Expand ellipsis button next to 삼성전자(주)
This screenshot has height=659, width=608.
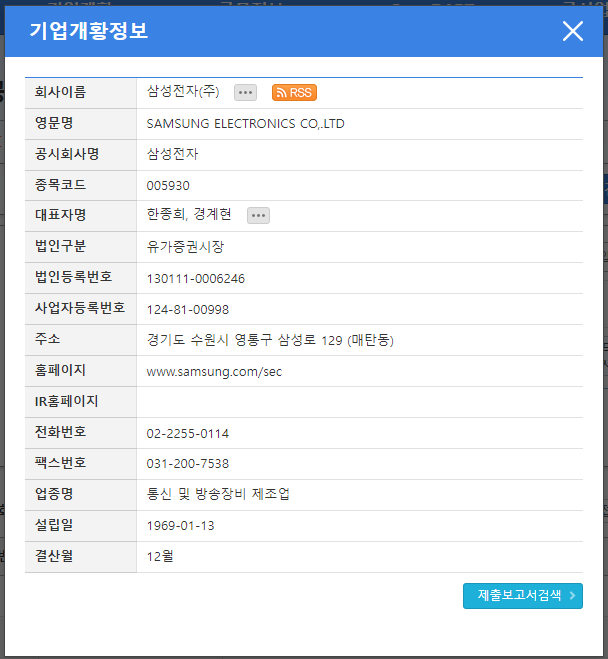tap(245, 92)
